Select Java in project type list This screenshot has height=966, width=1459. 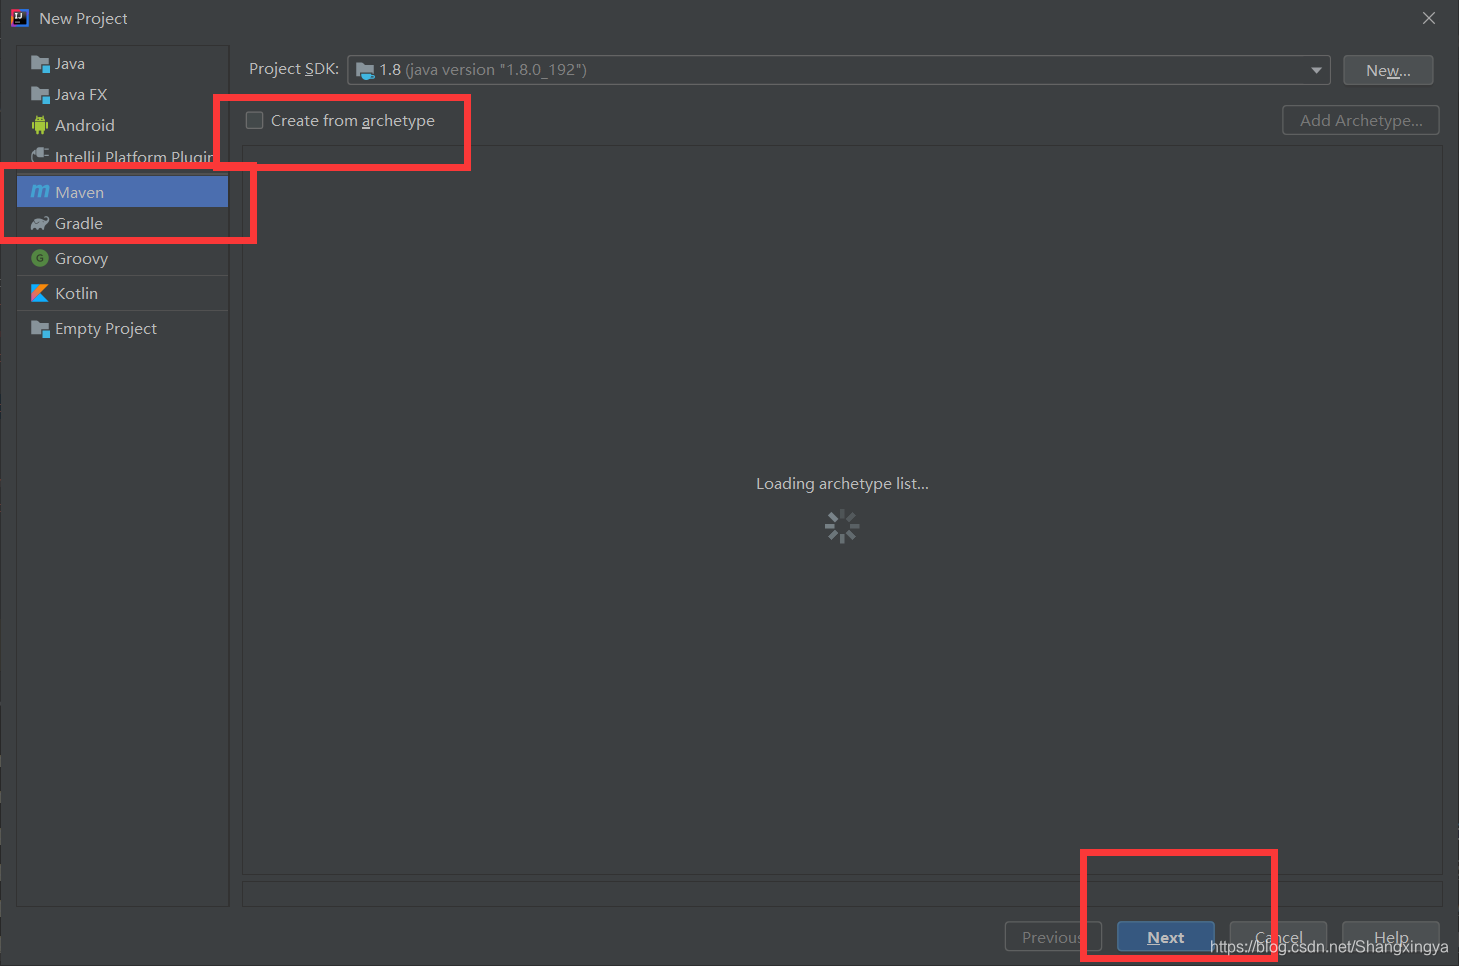(x=123, y=64)
